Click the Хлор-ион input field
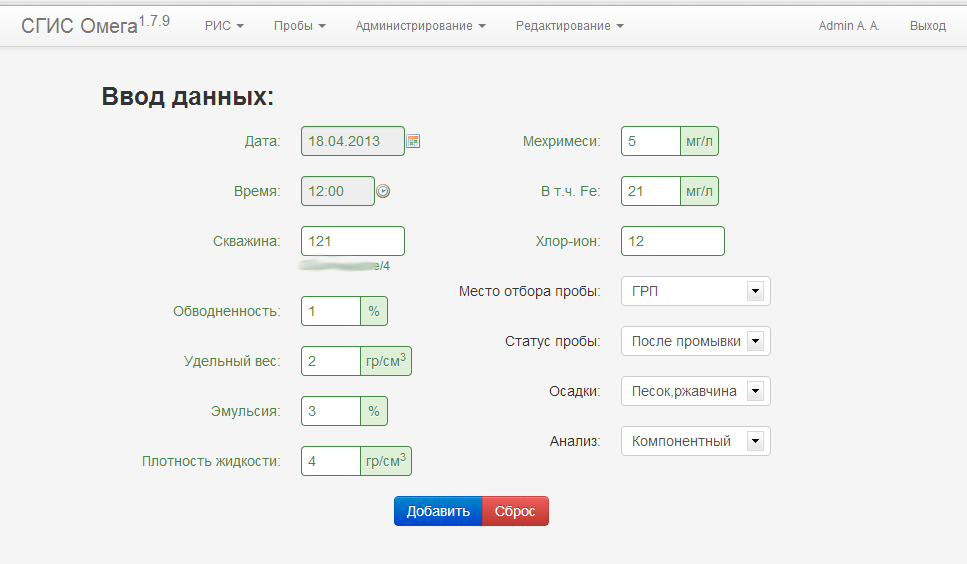967x564 pixels. [x=673, y=241]
